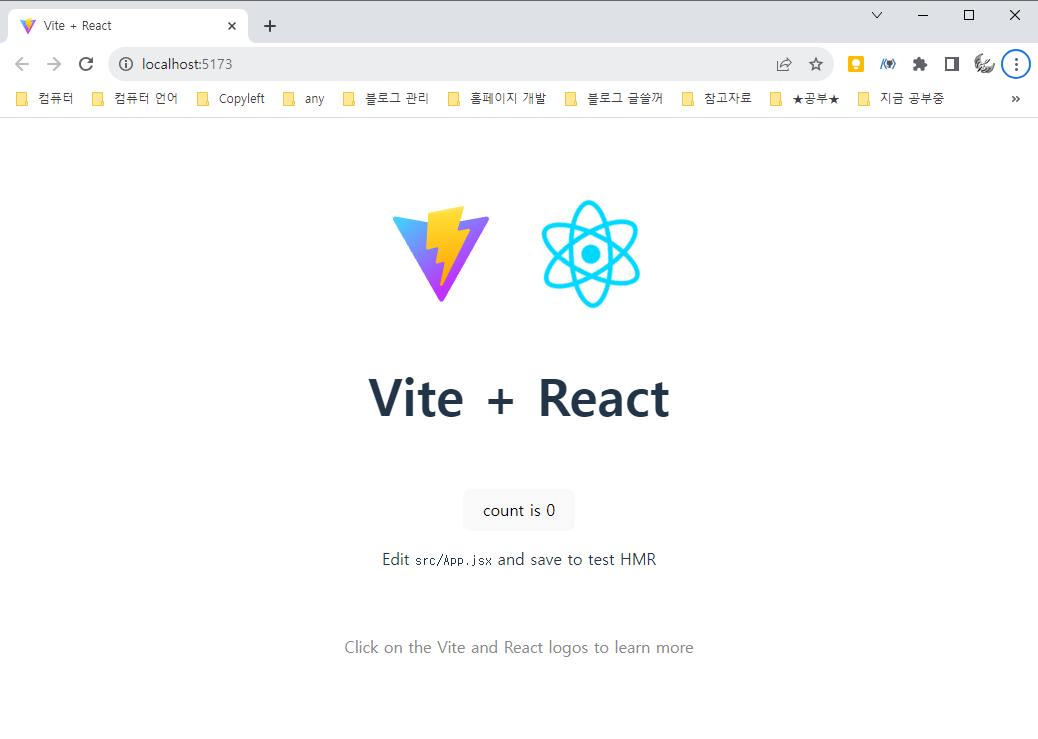Reload the localhost page
This screenshot has height=739, width=1038.
(86, 64)
